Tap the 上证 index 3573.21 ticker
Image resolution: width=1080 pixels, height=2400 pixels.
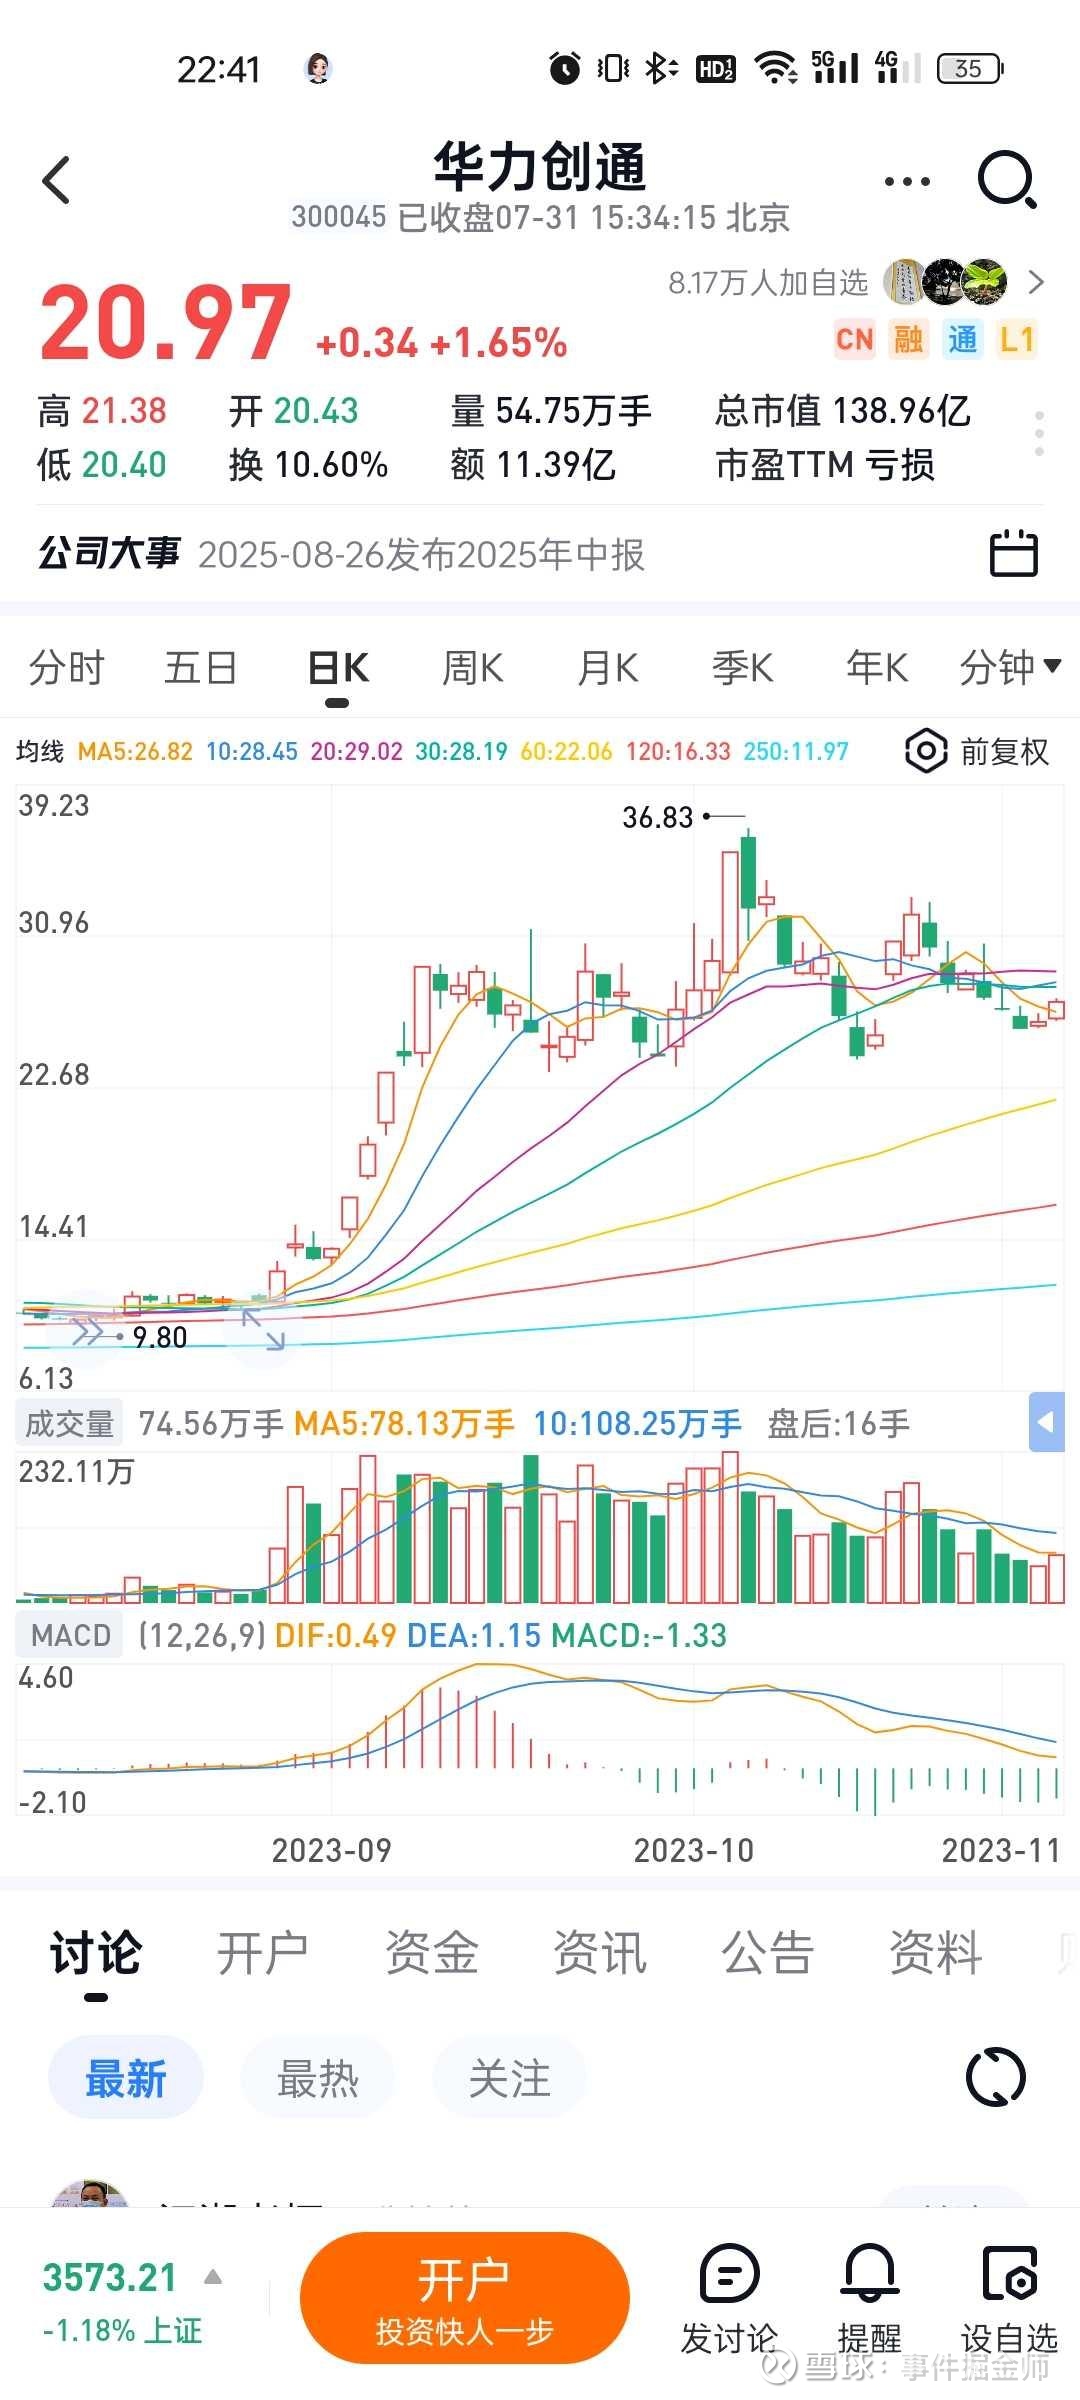coord(122,2301)
